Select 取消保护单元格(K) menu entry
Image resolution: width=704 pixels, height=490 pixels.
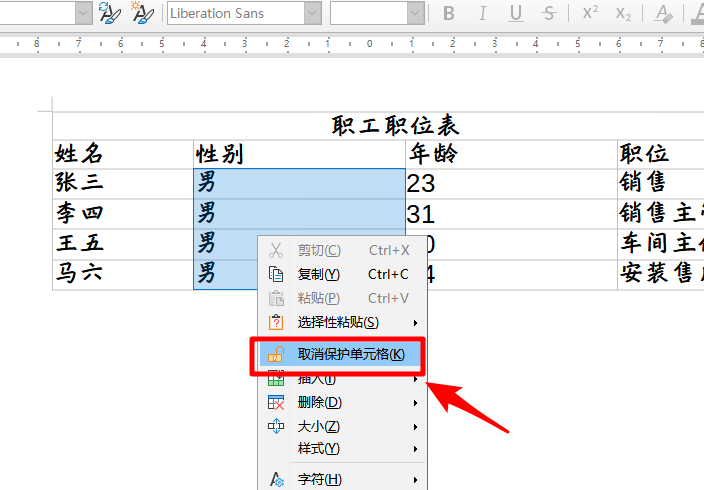pyautogui.click(x=340, y=354)
